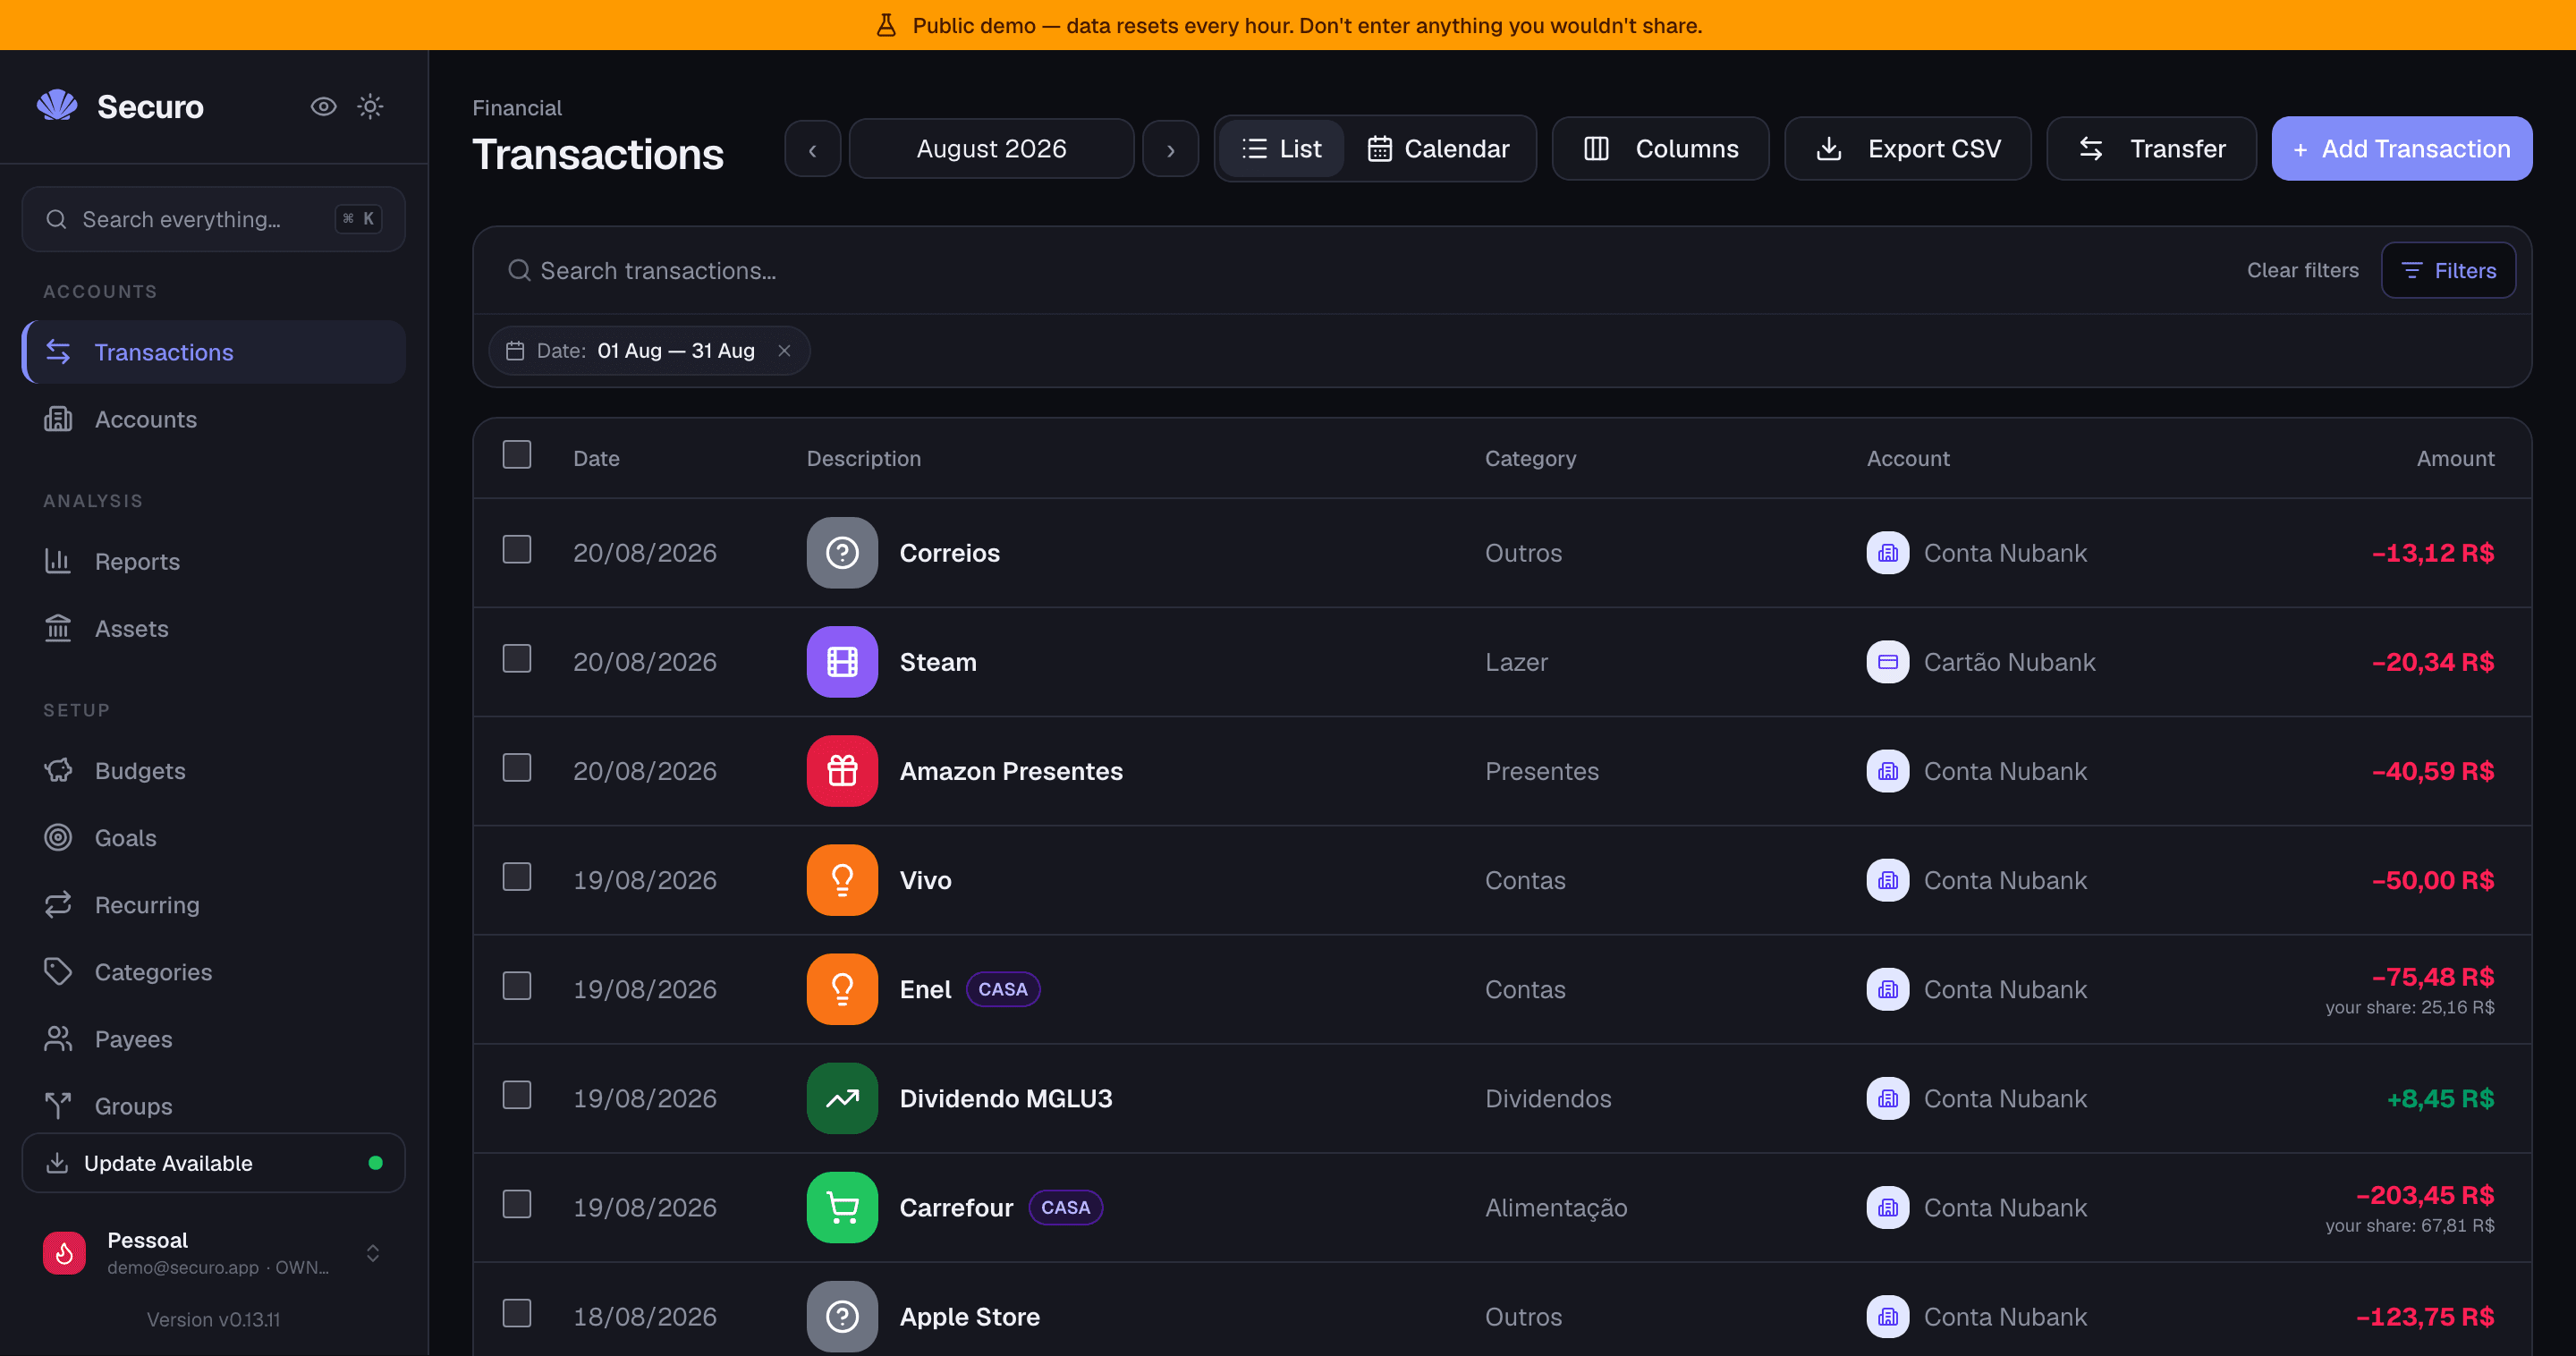Click the Transfer button

pyautogui.click(x=2151, y=149)
